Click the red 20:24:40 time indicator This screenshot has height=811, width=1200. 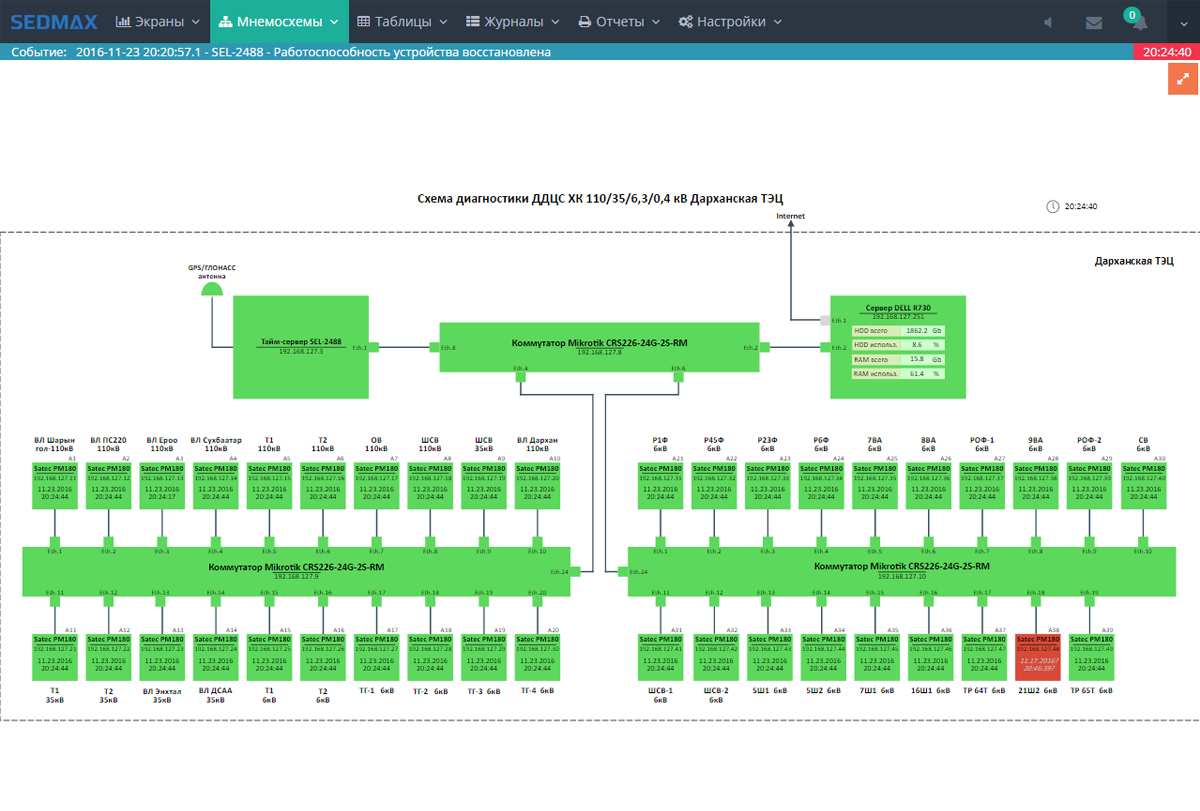[x=1166, y=52]
